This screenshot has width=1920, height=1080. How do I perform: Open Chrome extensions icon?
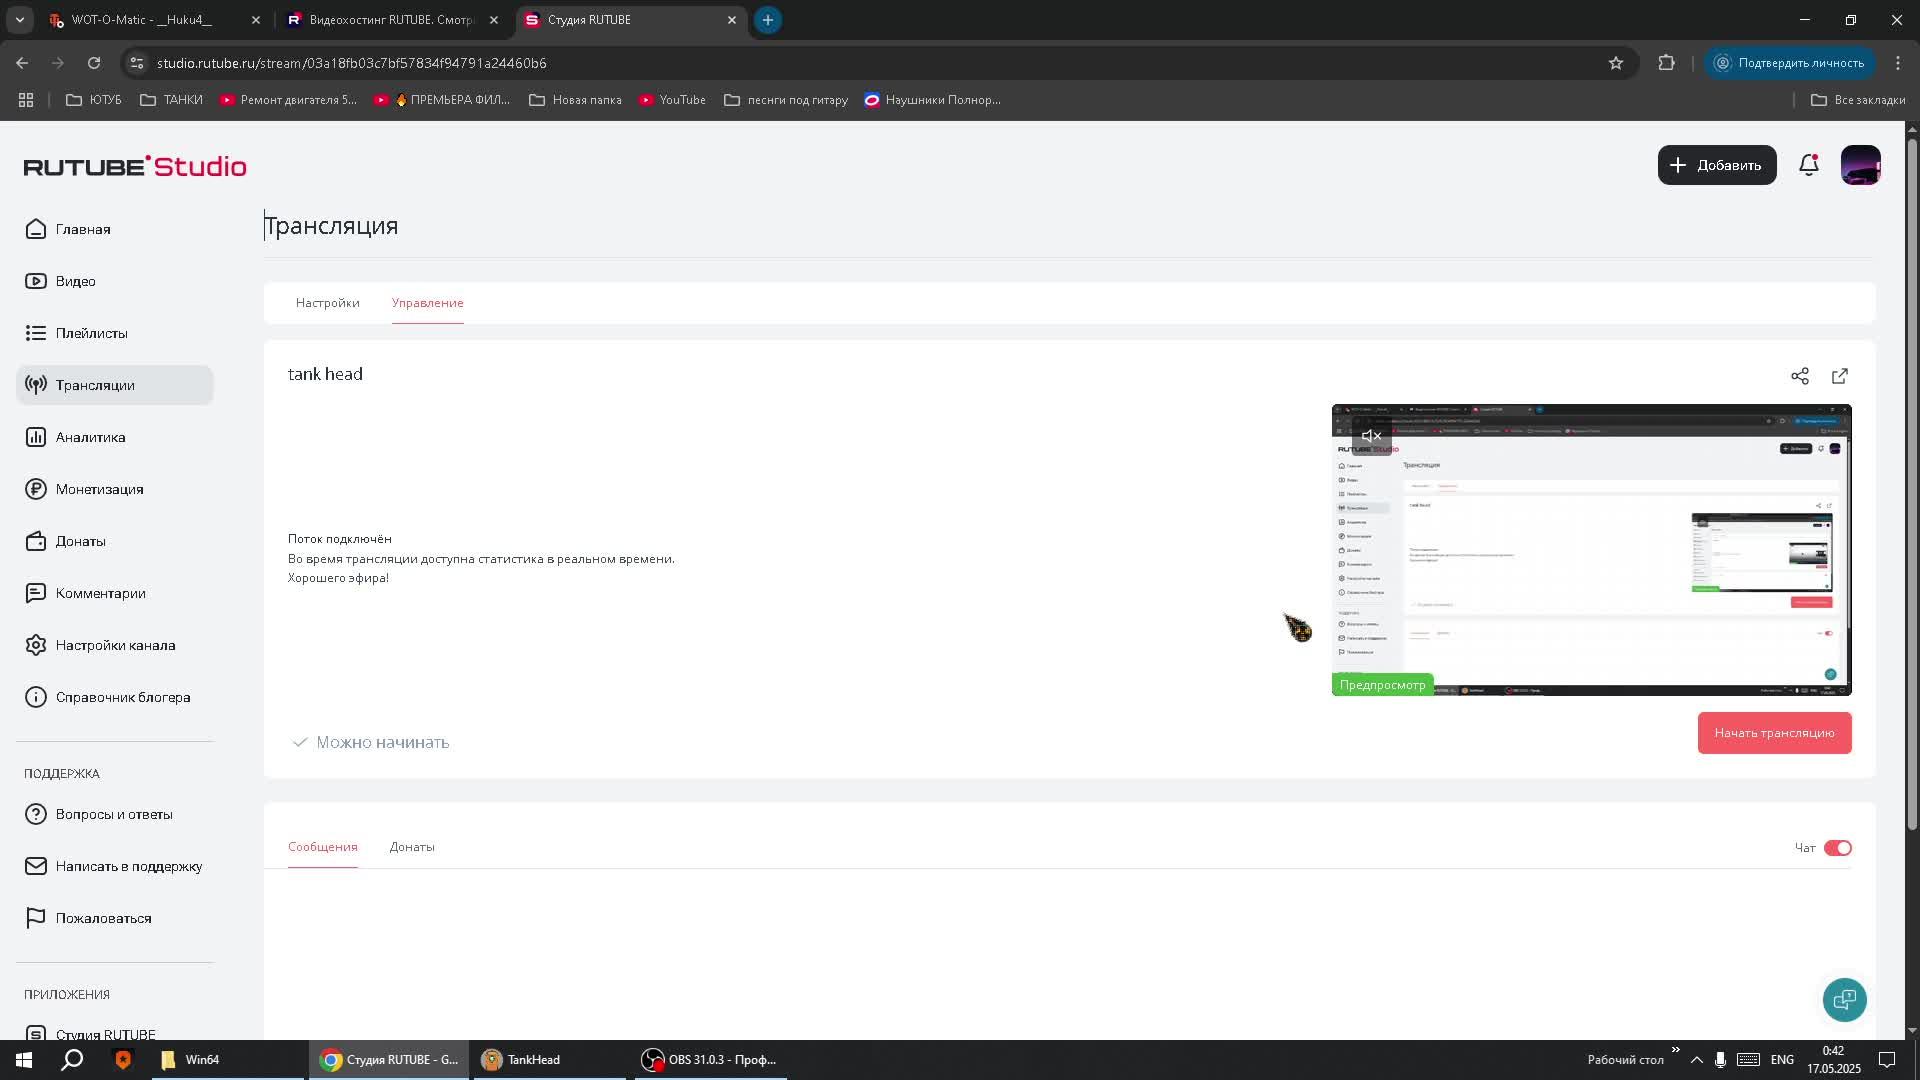[x=1666, y=63]
